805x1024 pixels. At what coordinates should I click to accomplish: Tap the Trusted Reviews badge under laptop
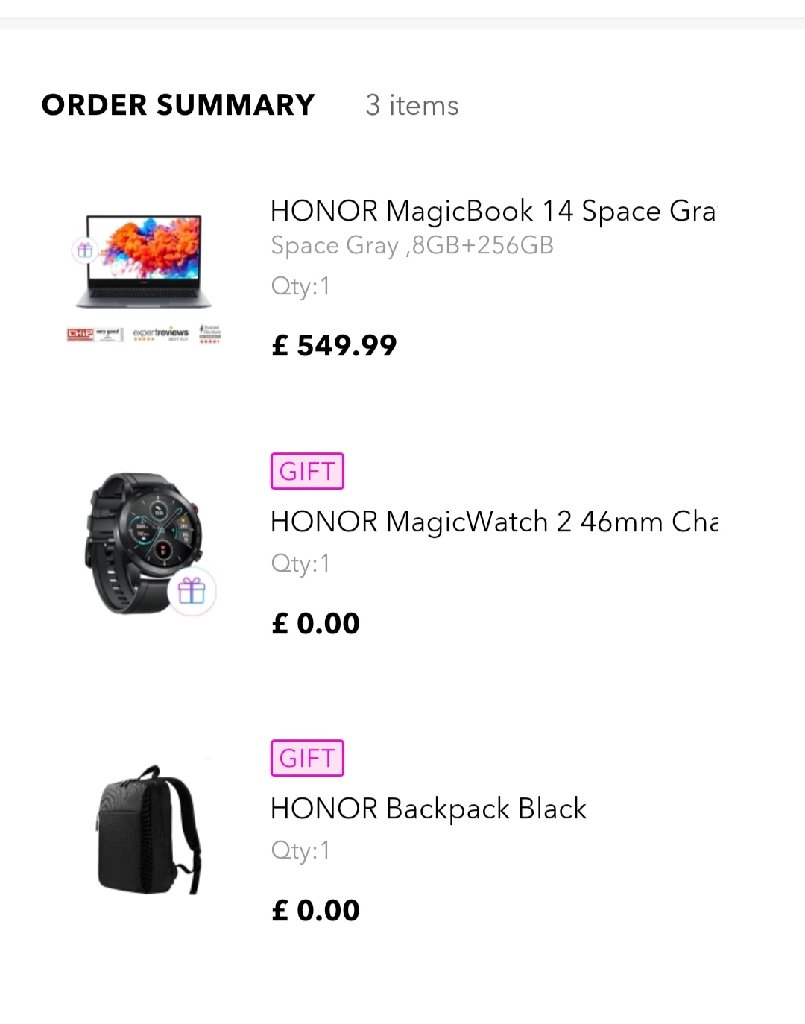pyautogui.click(x=210, y=334)
